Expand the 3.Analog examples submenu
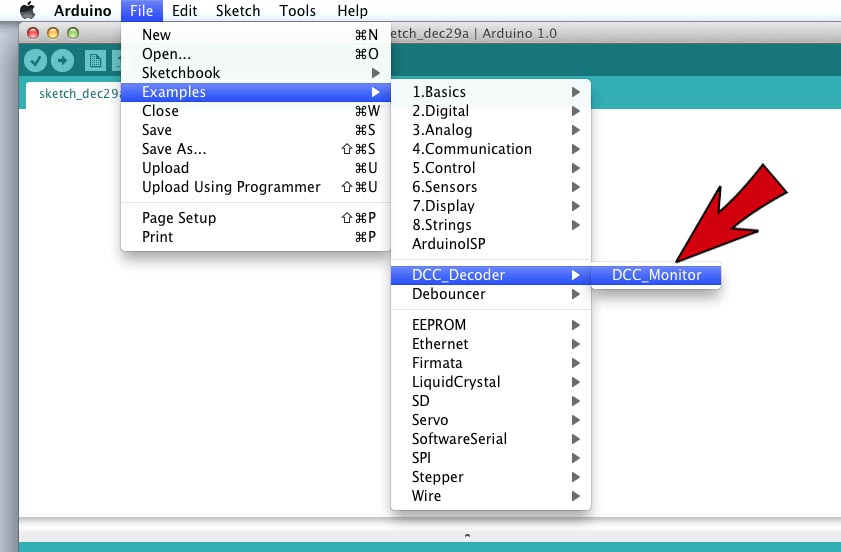This screenshot has width=841, height=552. 491,130
